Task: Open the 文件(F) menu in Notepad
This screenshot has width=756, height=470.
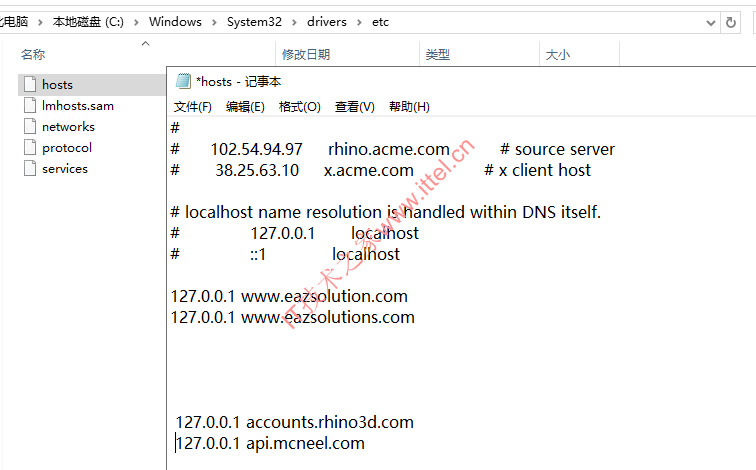Action: click(193, 107)
